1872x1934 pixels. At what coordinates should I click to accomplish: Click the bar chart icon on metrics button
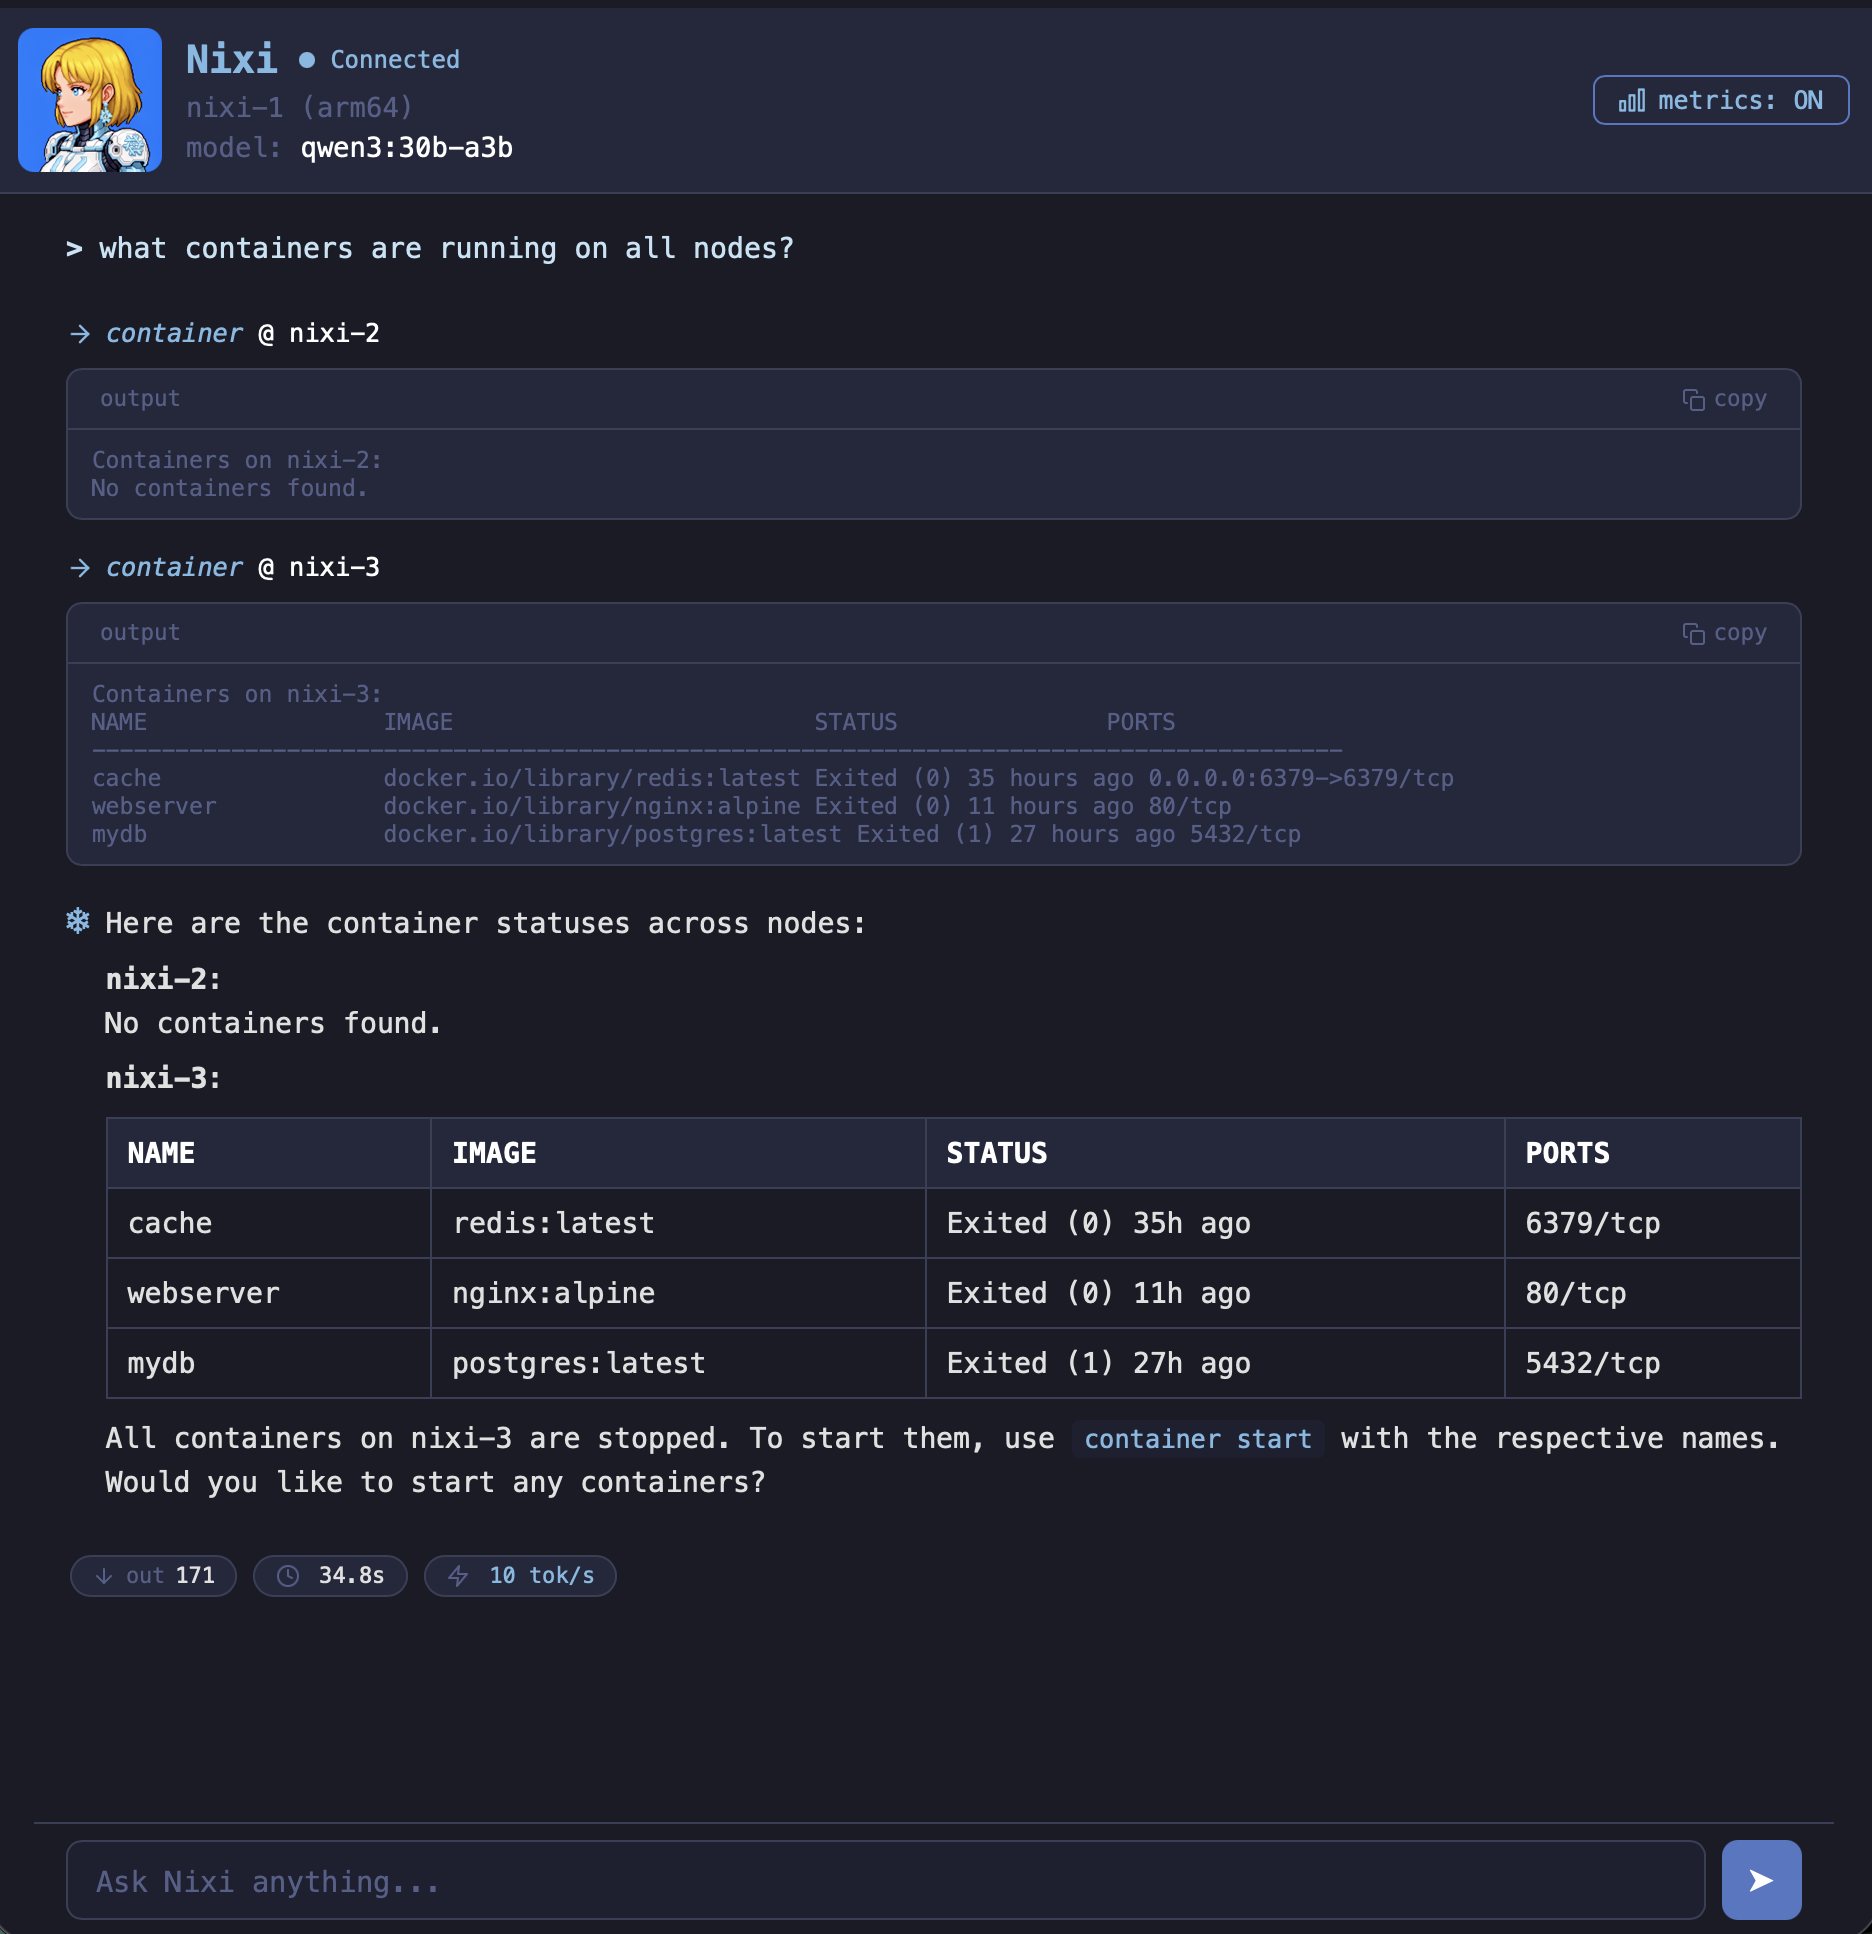(1633, 100)
